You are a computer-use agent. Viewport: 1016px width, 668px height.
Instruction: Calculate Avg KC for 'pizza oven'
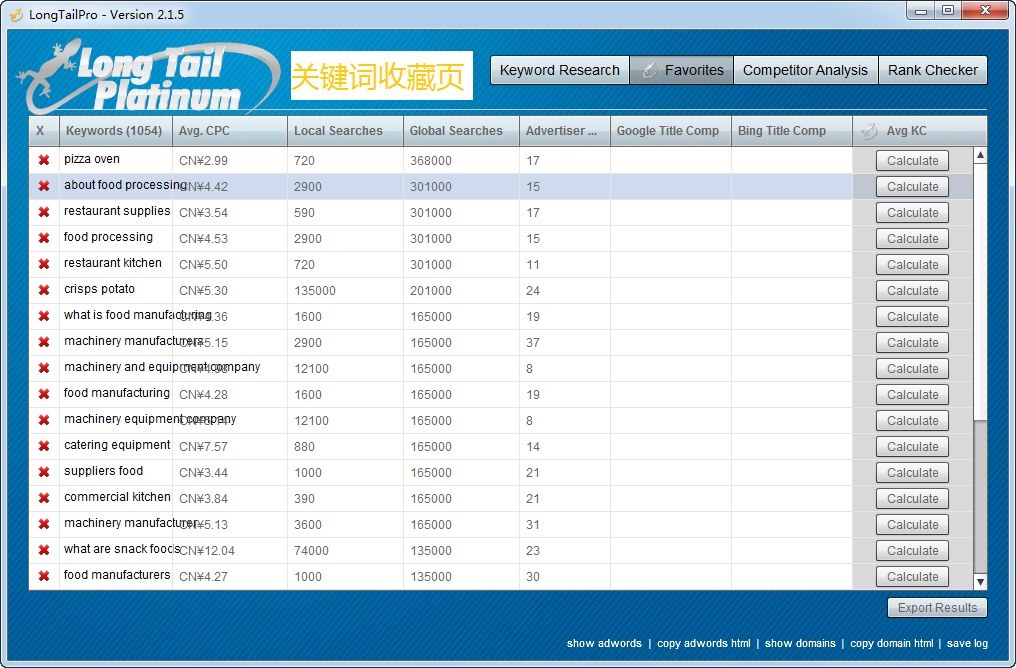[912, 161]
